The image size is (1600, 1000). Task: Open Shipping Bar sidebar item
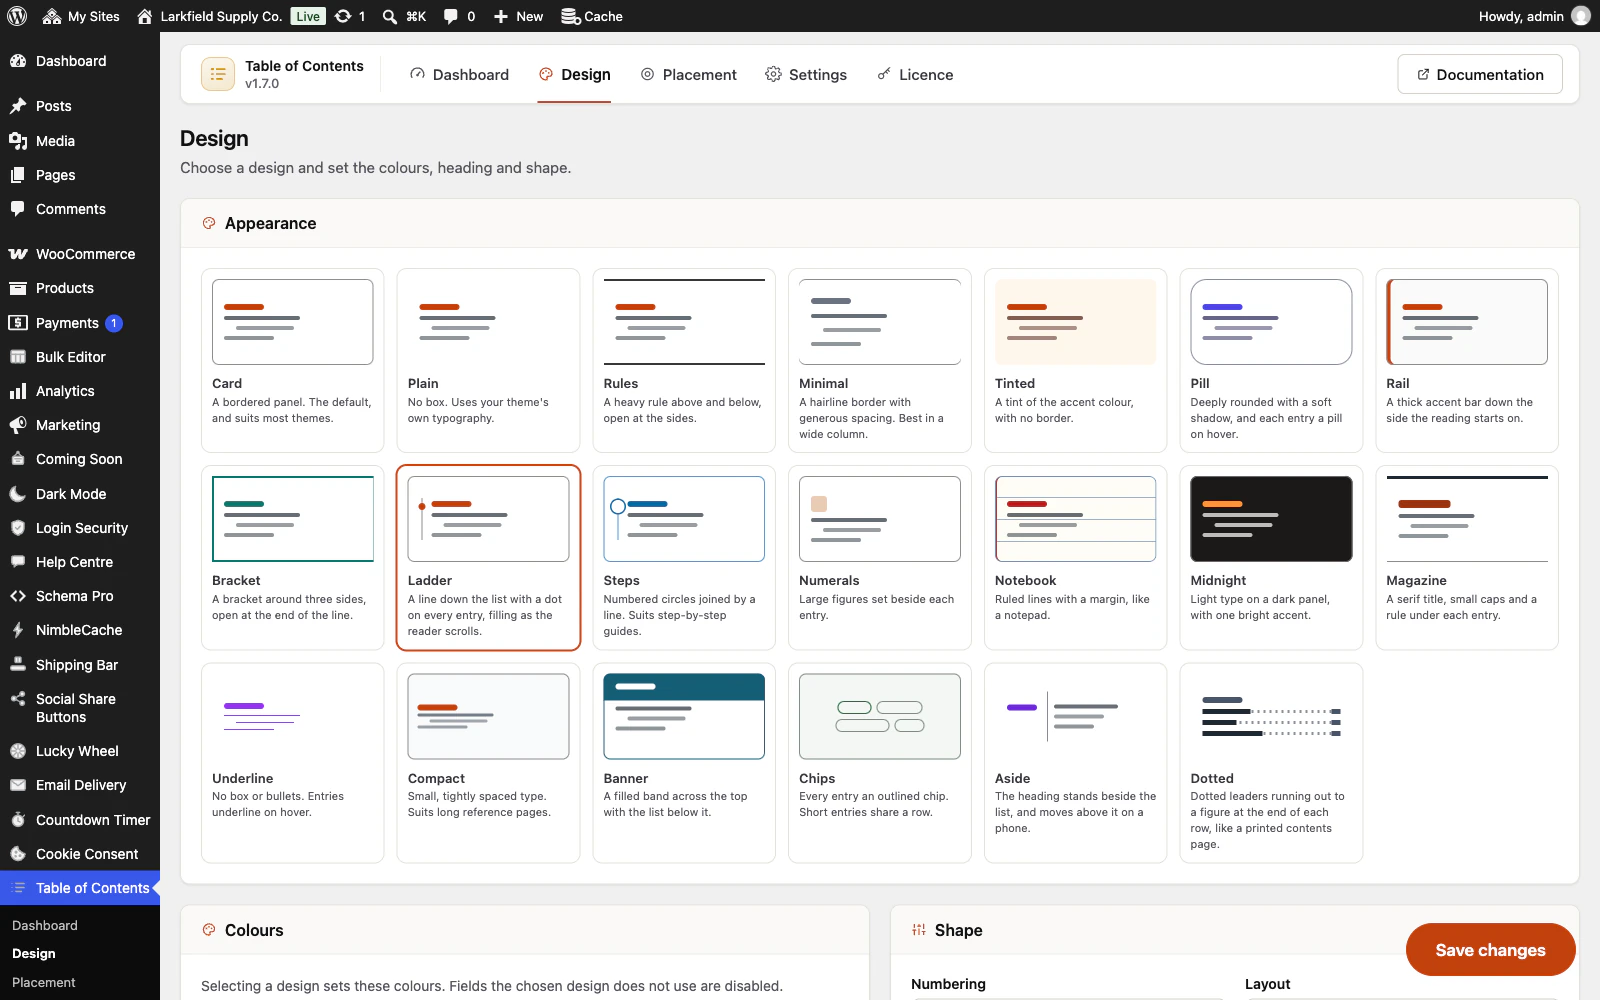coord(80,665)
